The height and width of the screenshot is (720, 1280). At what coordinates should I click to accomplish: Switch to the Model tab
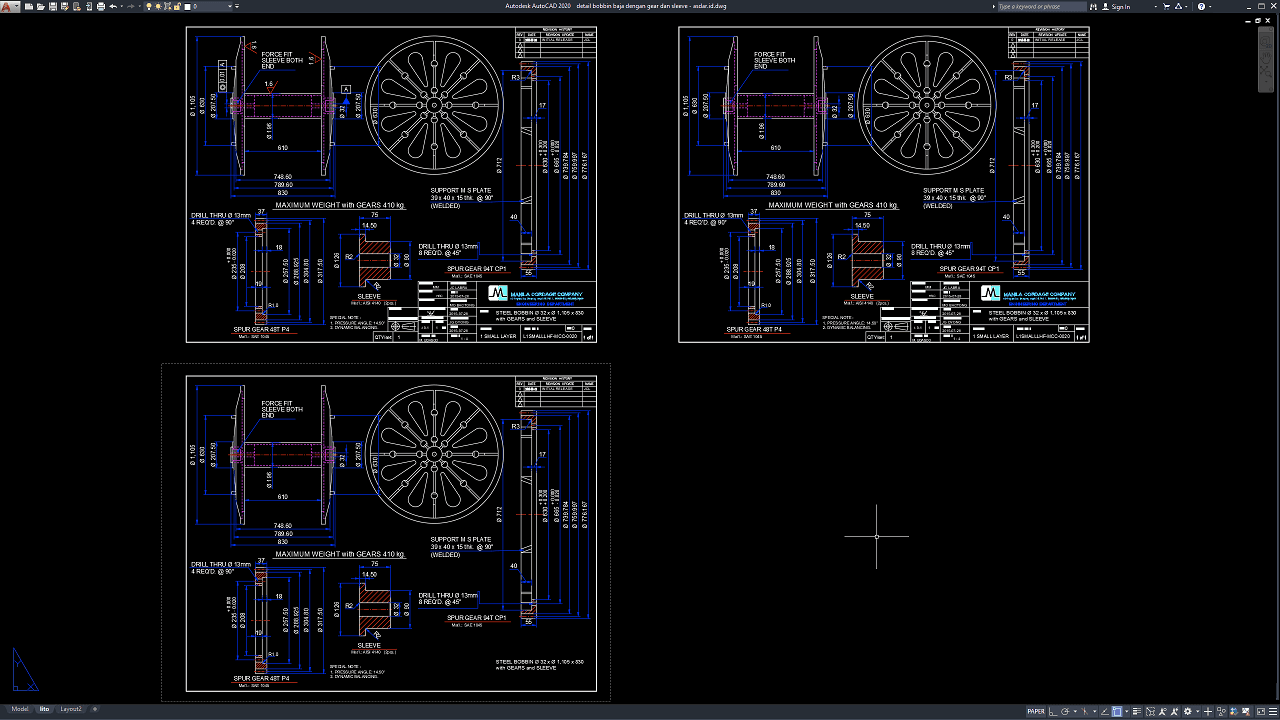19,709
